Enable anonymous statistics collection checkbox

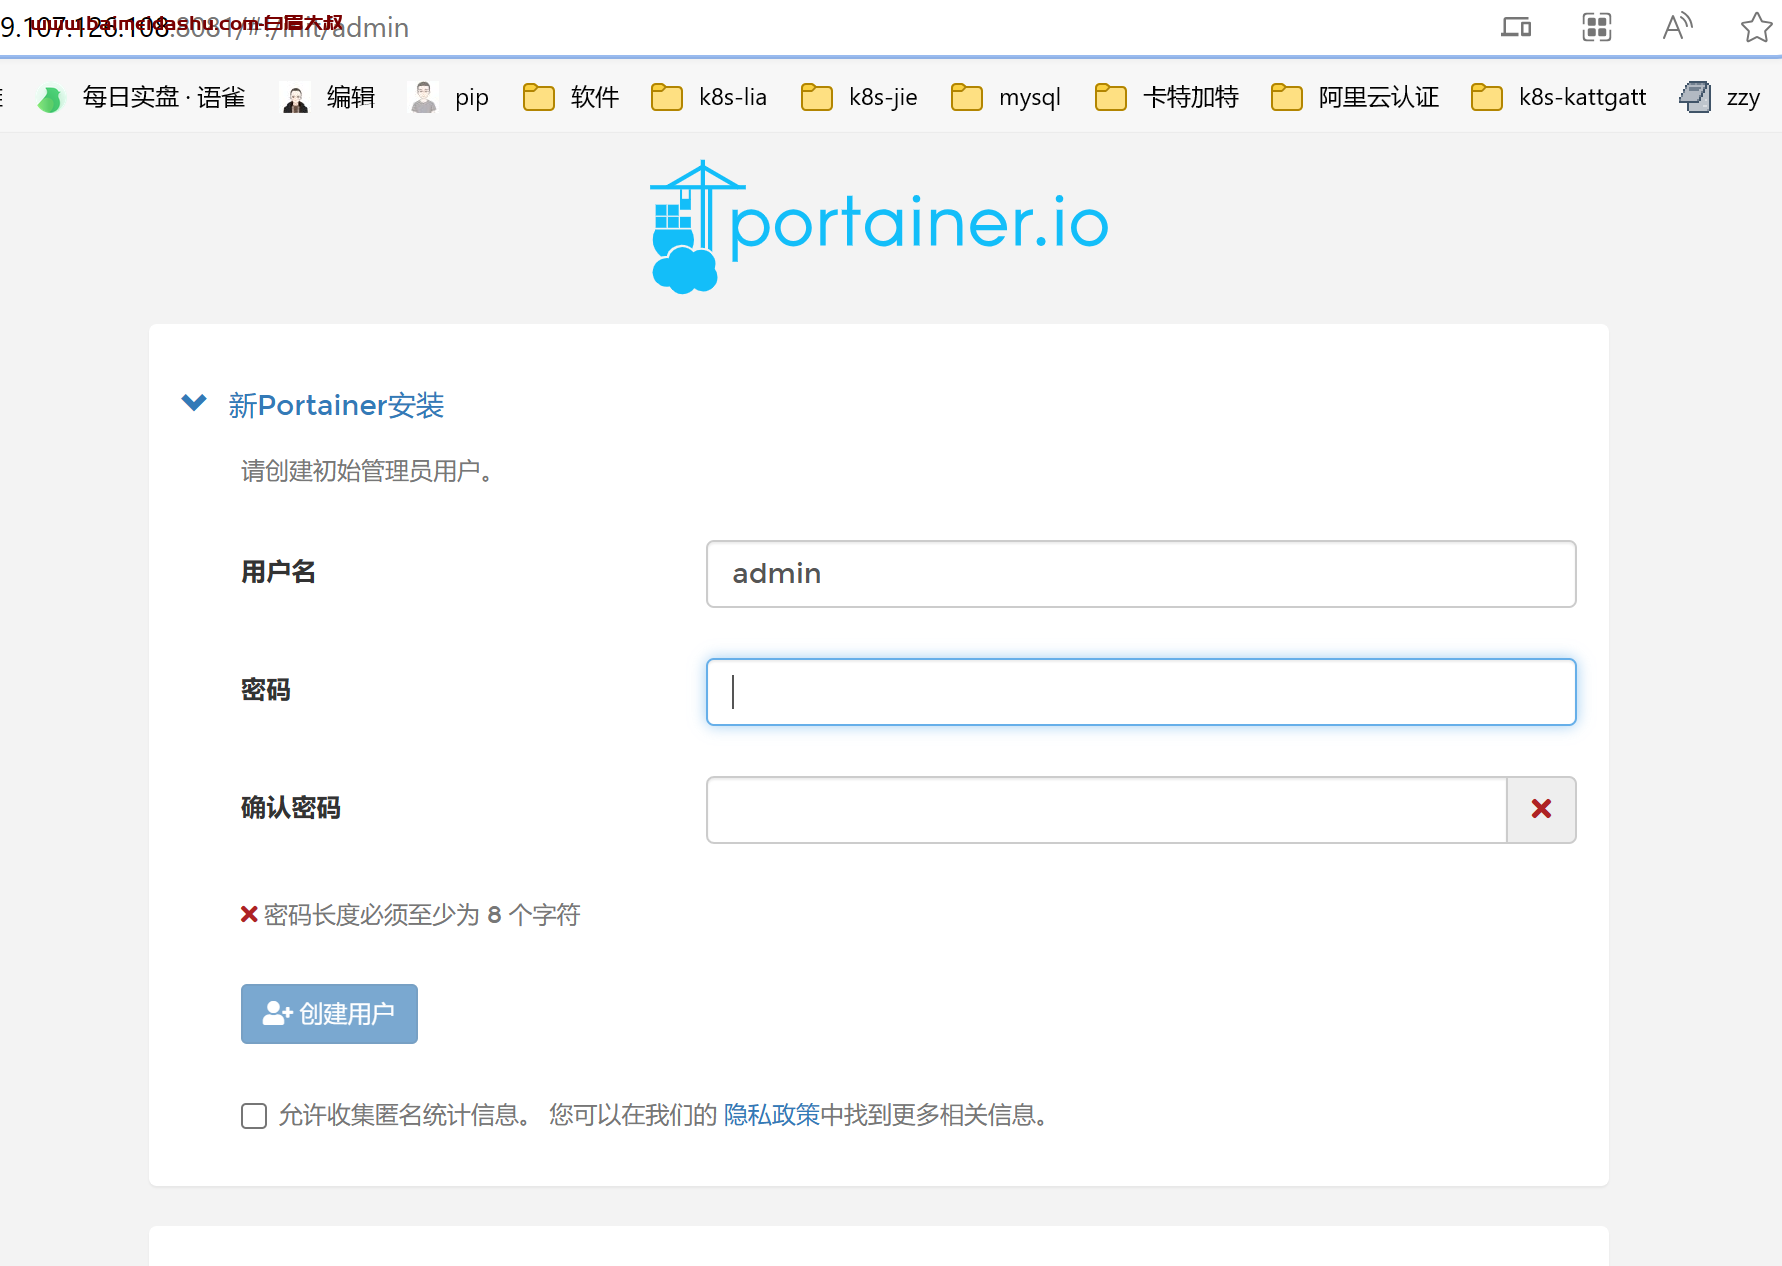[x=254, y=1116]
